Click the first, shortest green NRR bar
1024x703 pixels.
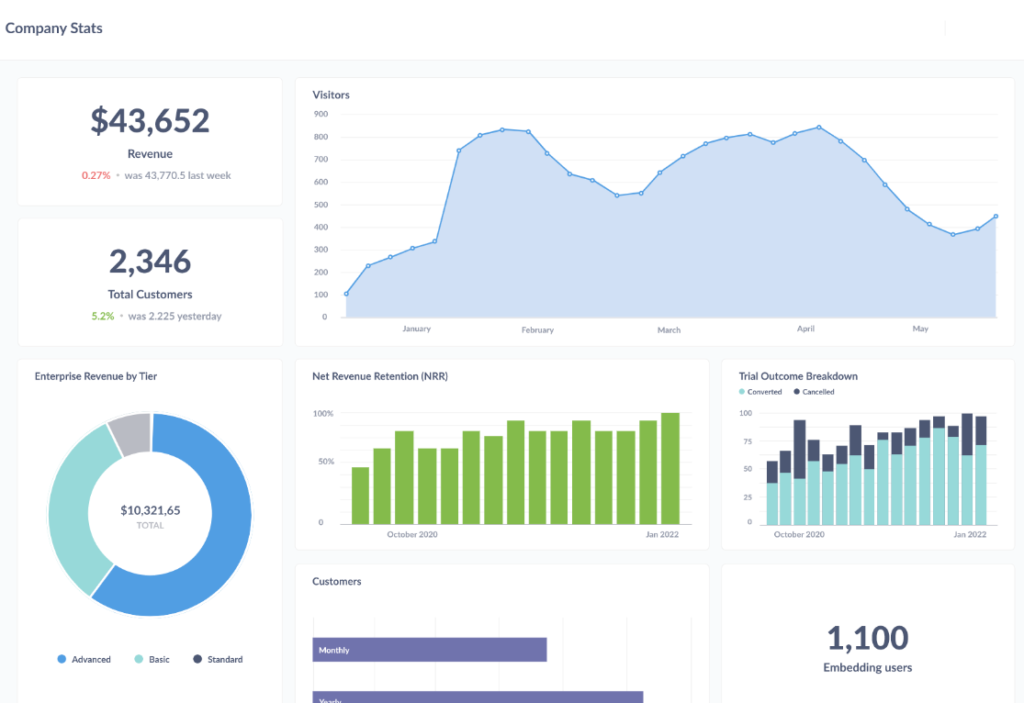pyautogui.click(x=360, y=496)
